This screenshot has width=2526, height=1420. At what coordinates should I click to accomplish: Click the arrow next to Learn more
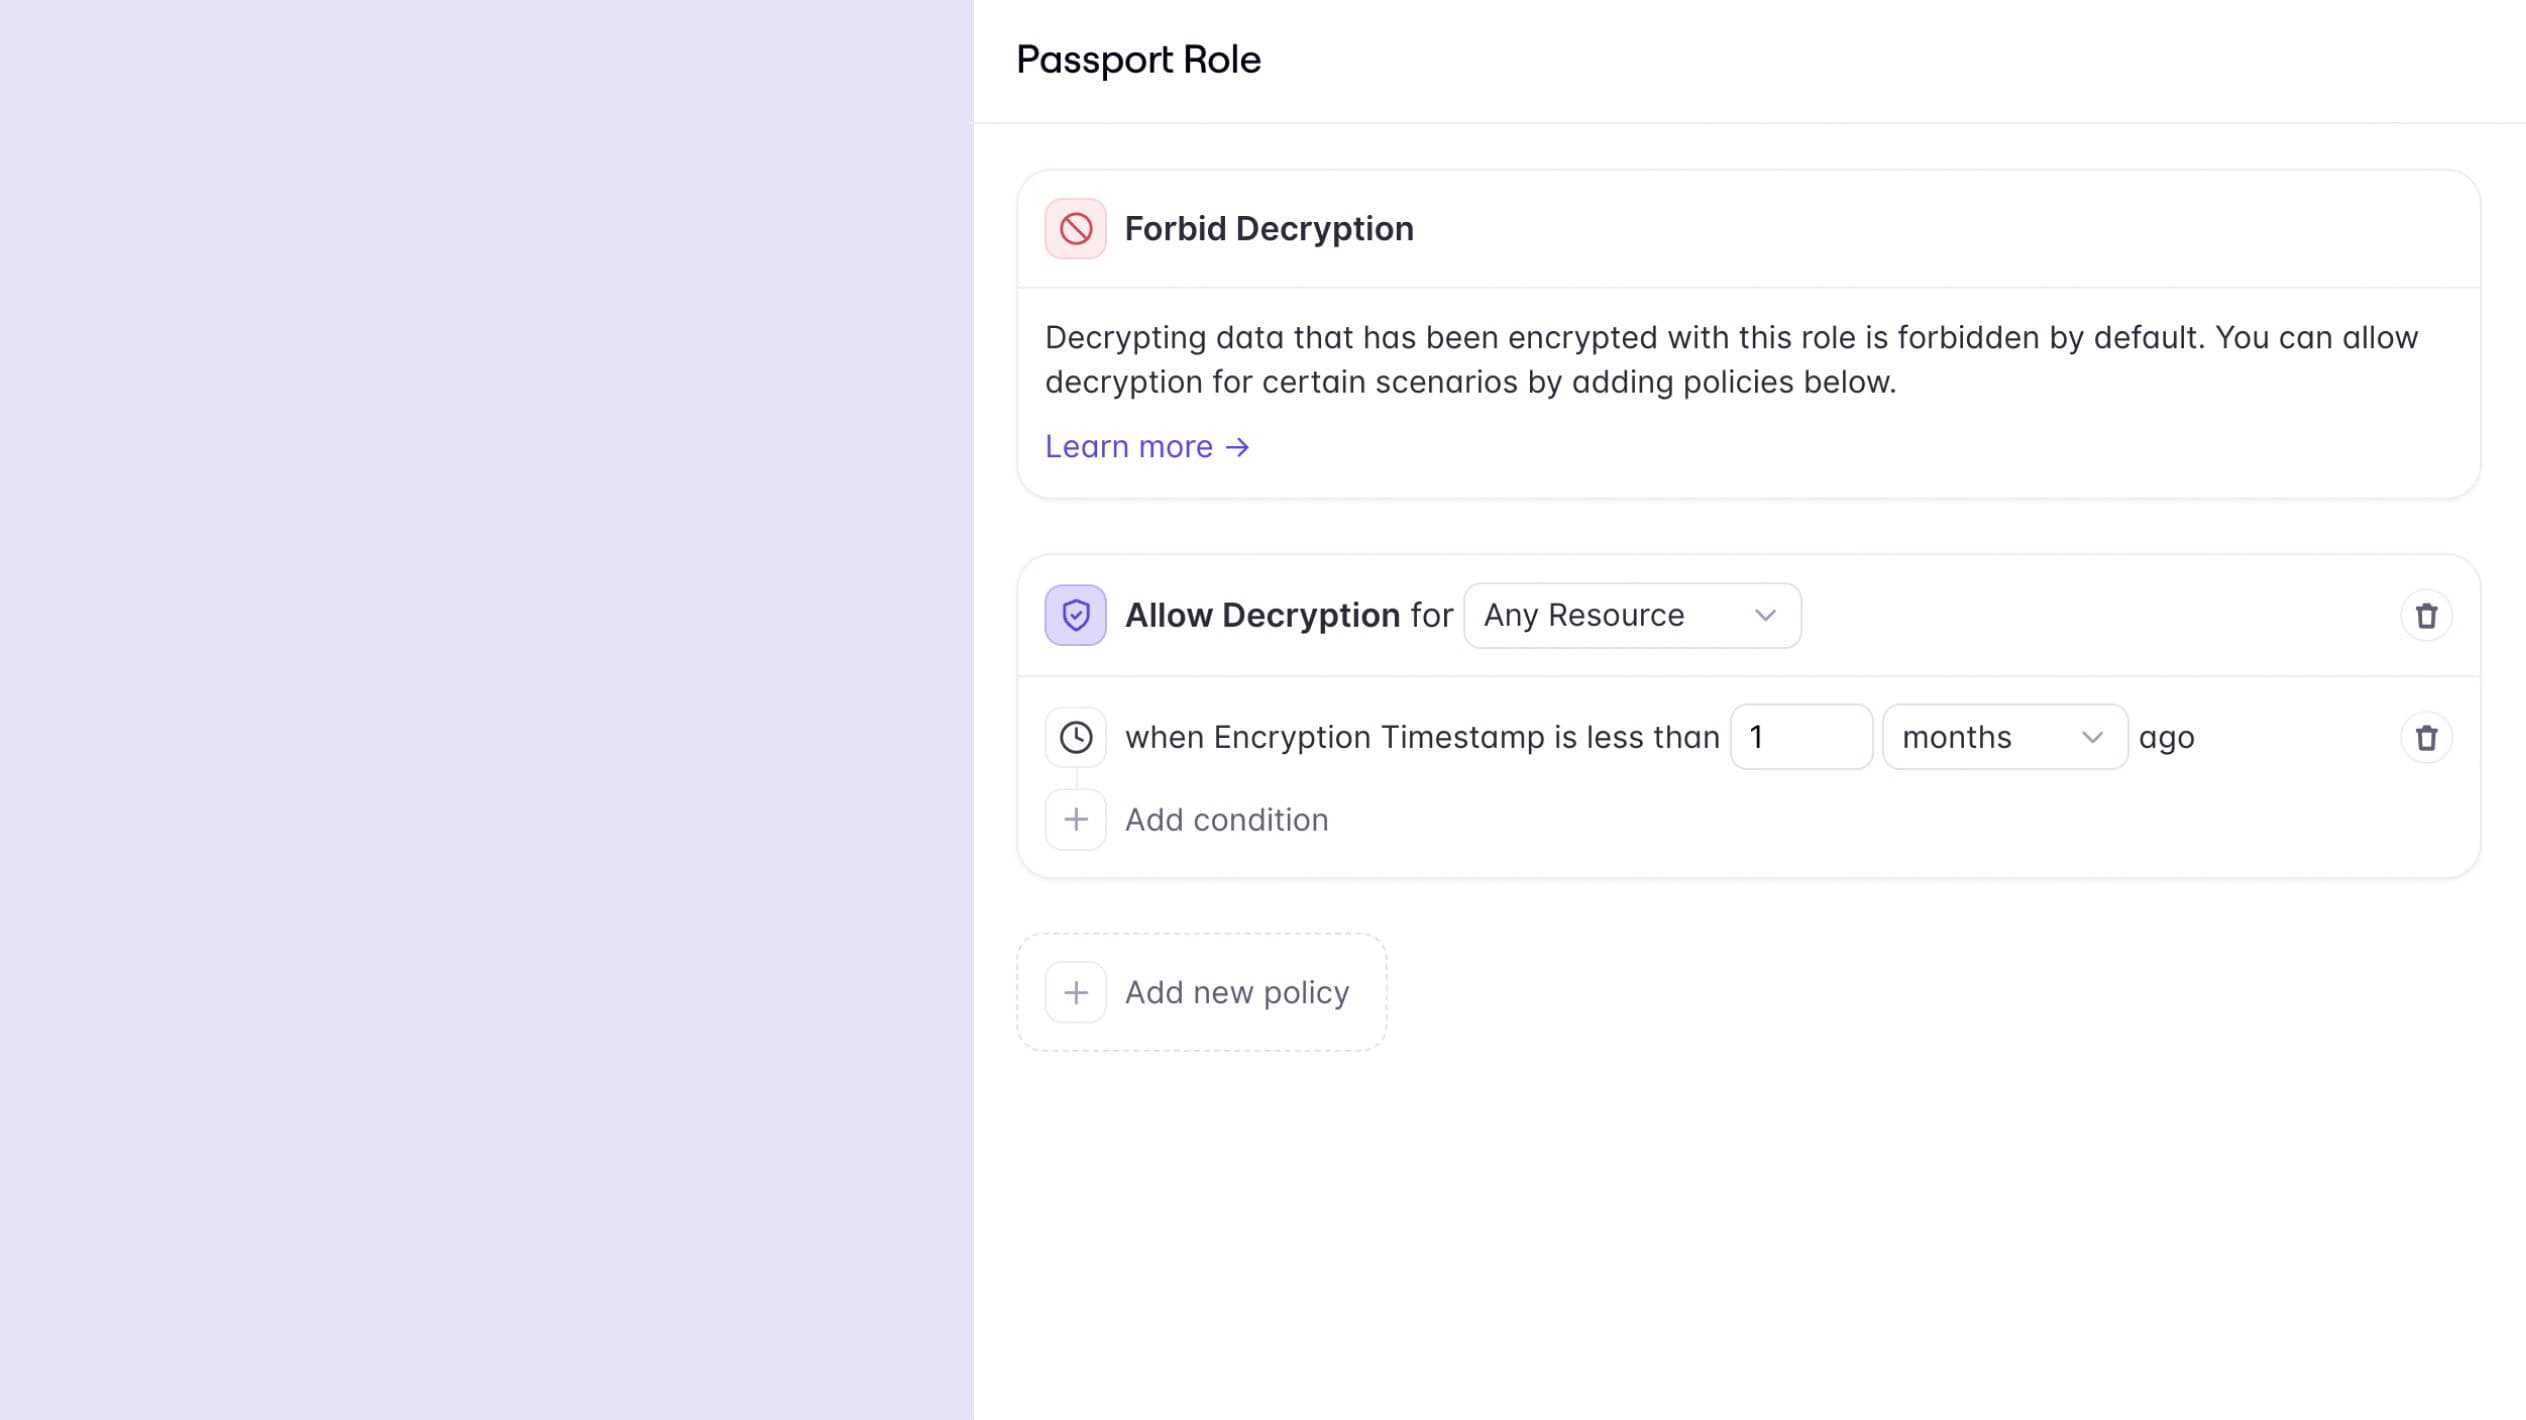1238,447
